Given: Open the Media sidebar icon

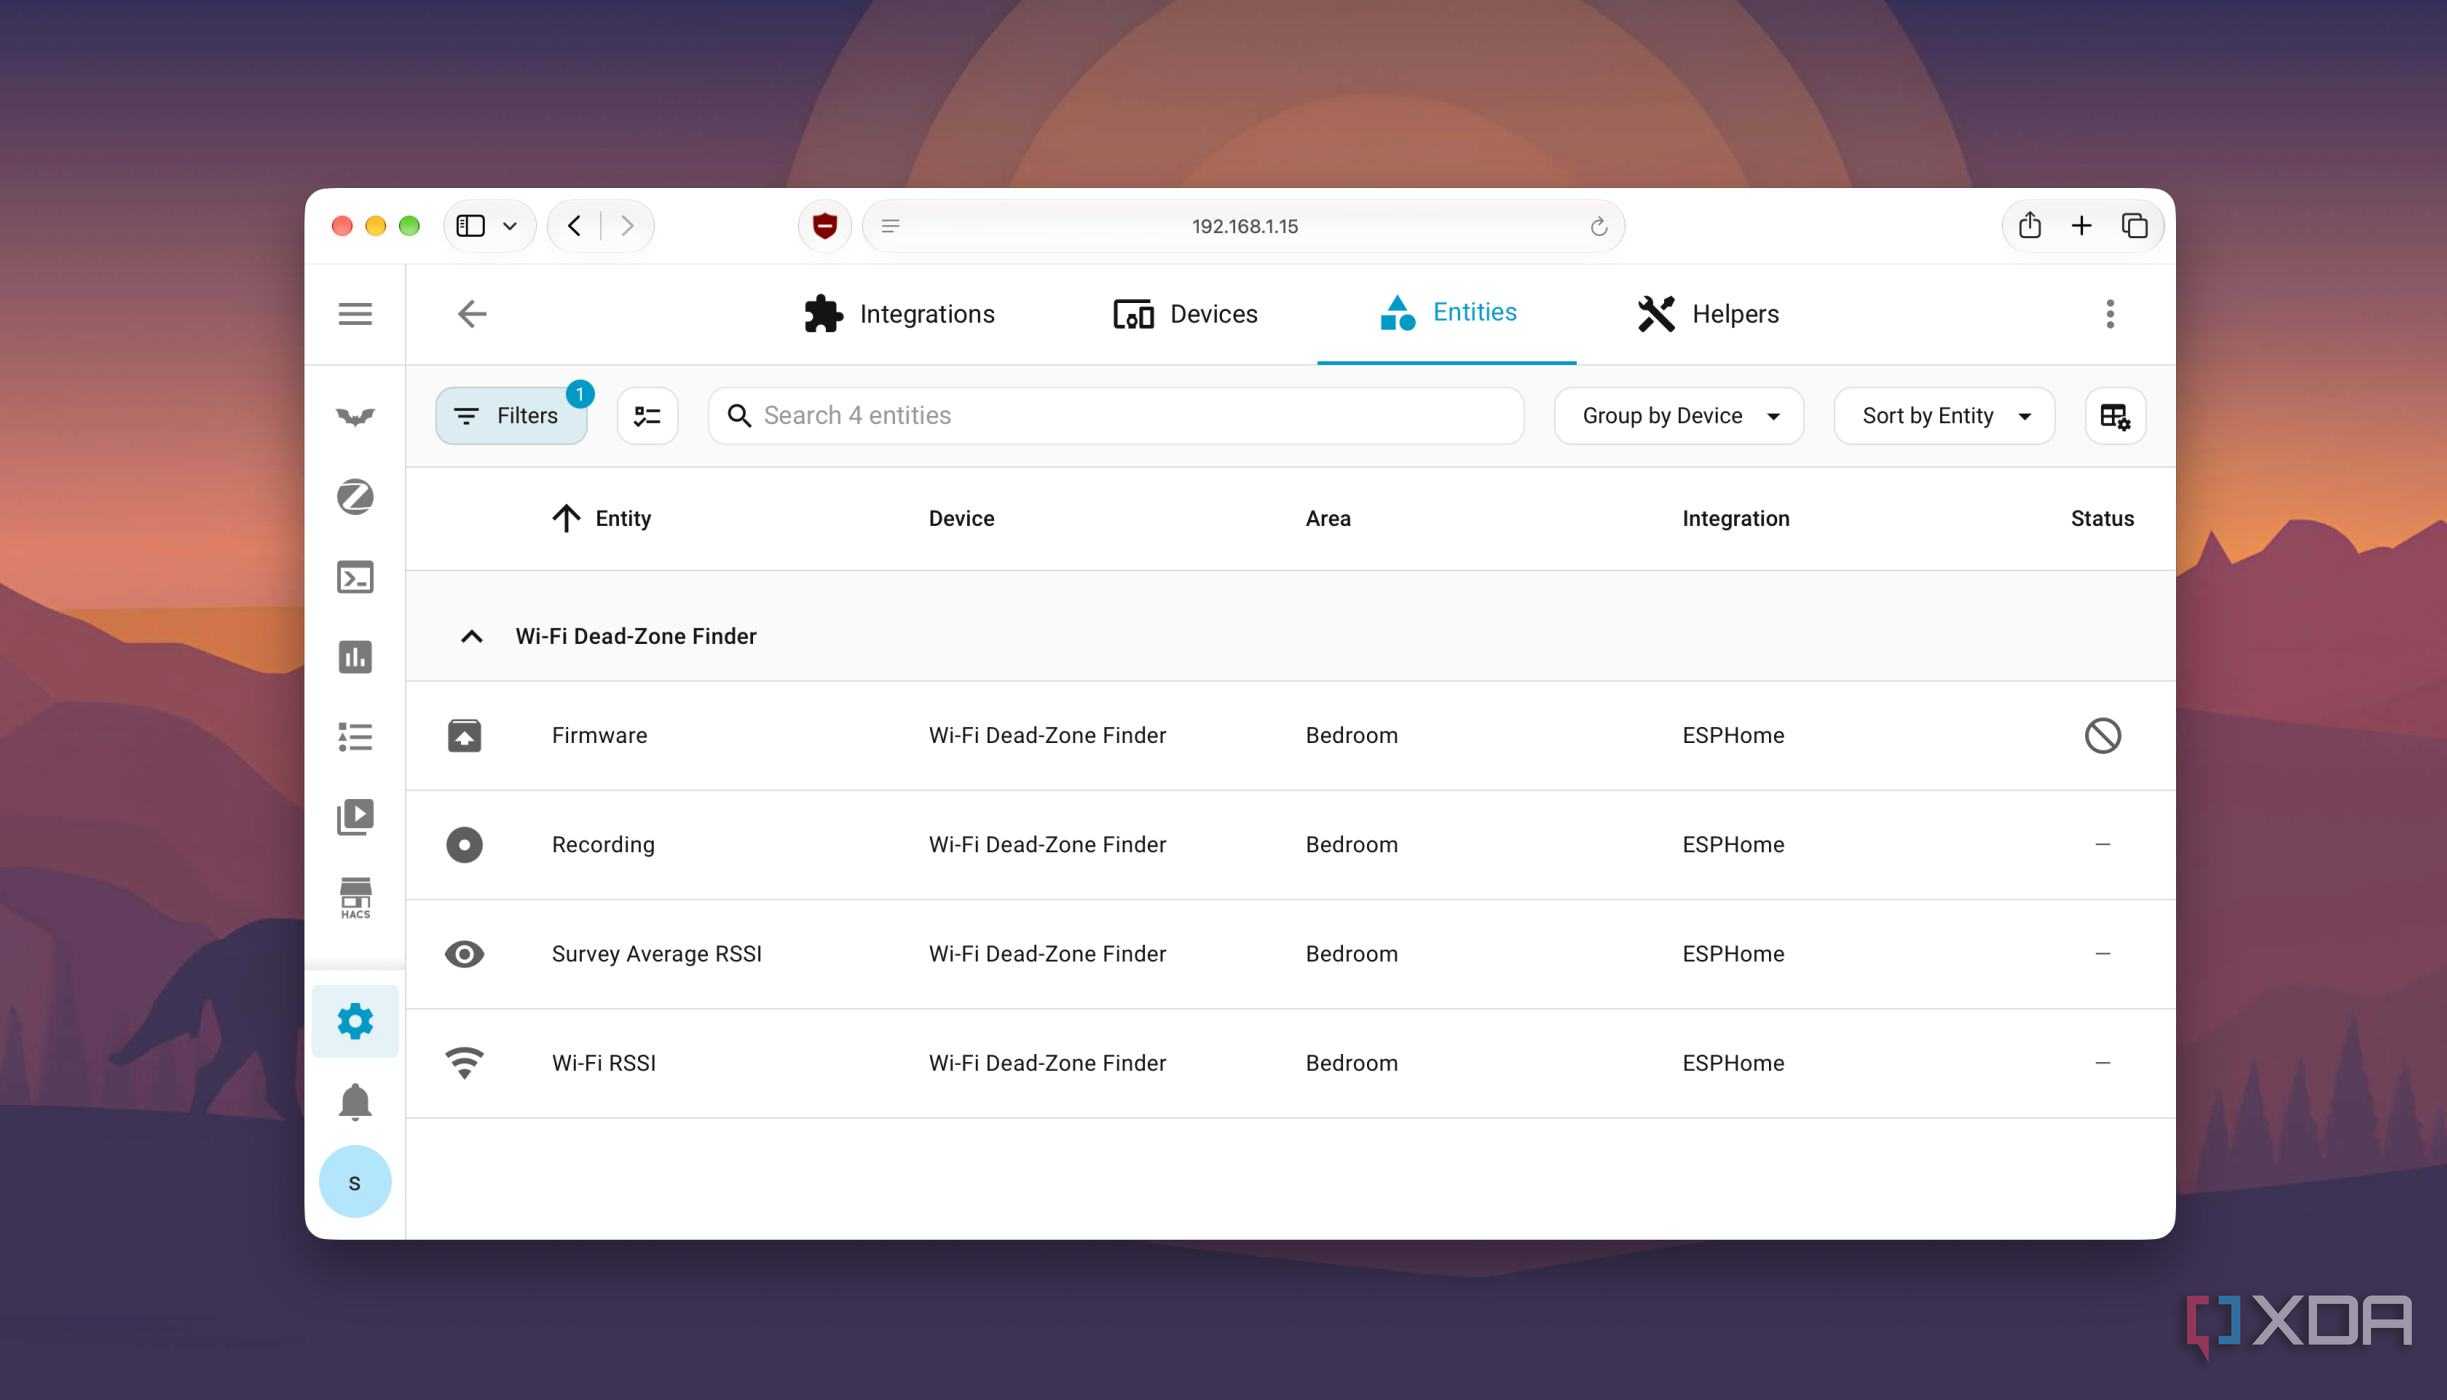Looking at the screenshot, I should (355, 817).
